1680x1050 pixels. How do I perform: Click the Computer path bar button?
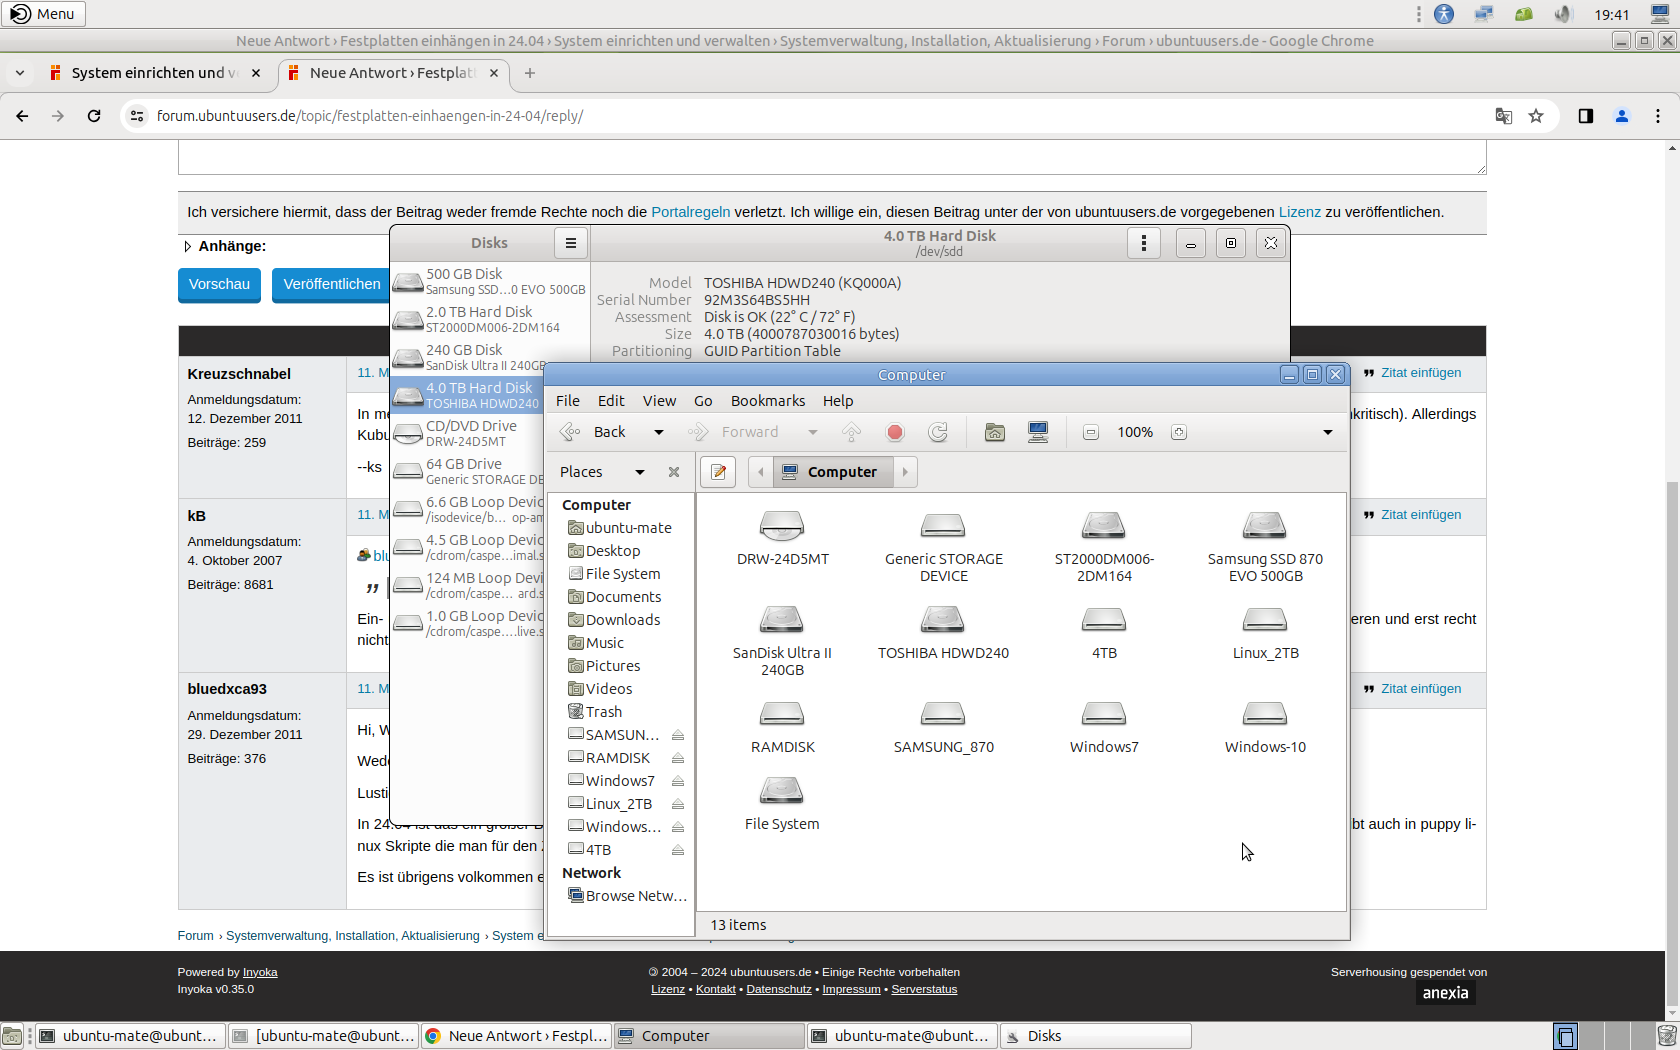[832, 472]
